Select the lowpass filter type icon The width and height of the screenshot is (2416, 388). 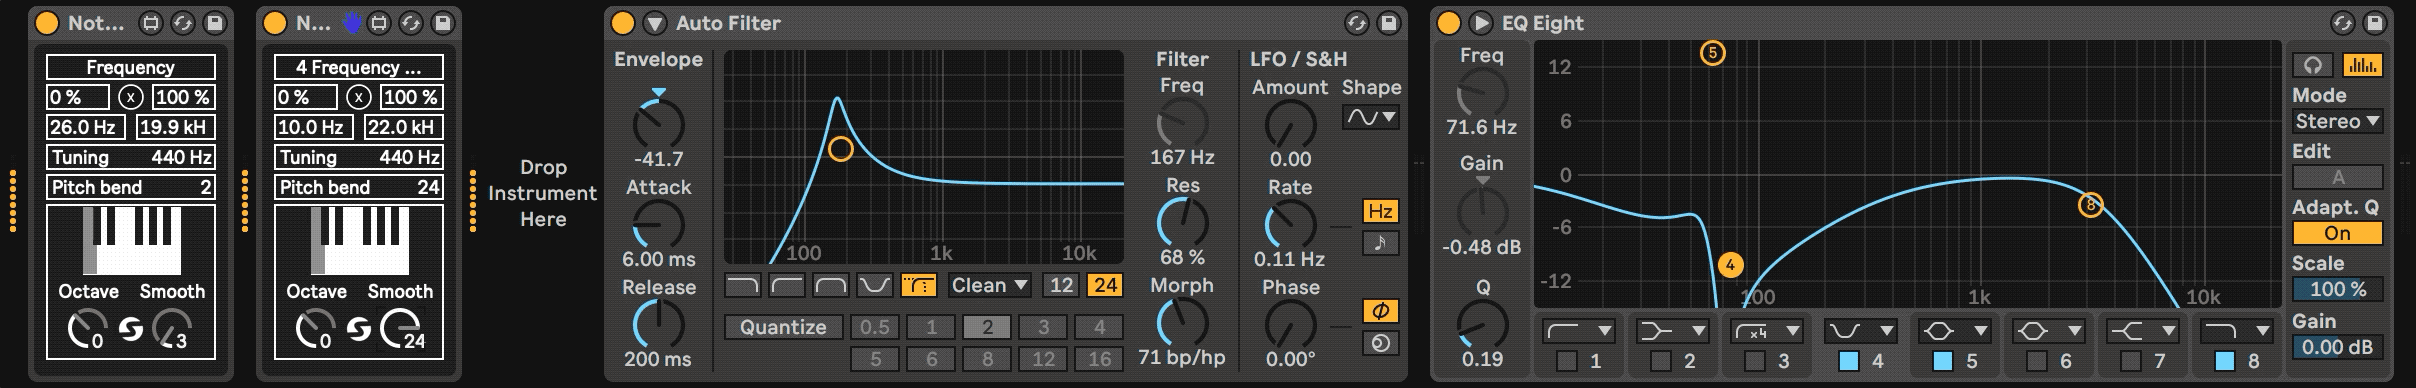coord(742,286)
